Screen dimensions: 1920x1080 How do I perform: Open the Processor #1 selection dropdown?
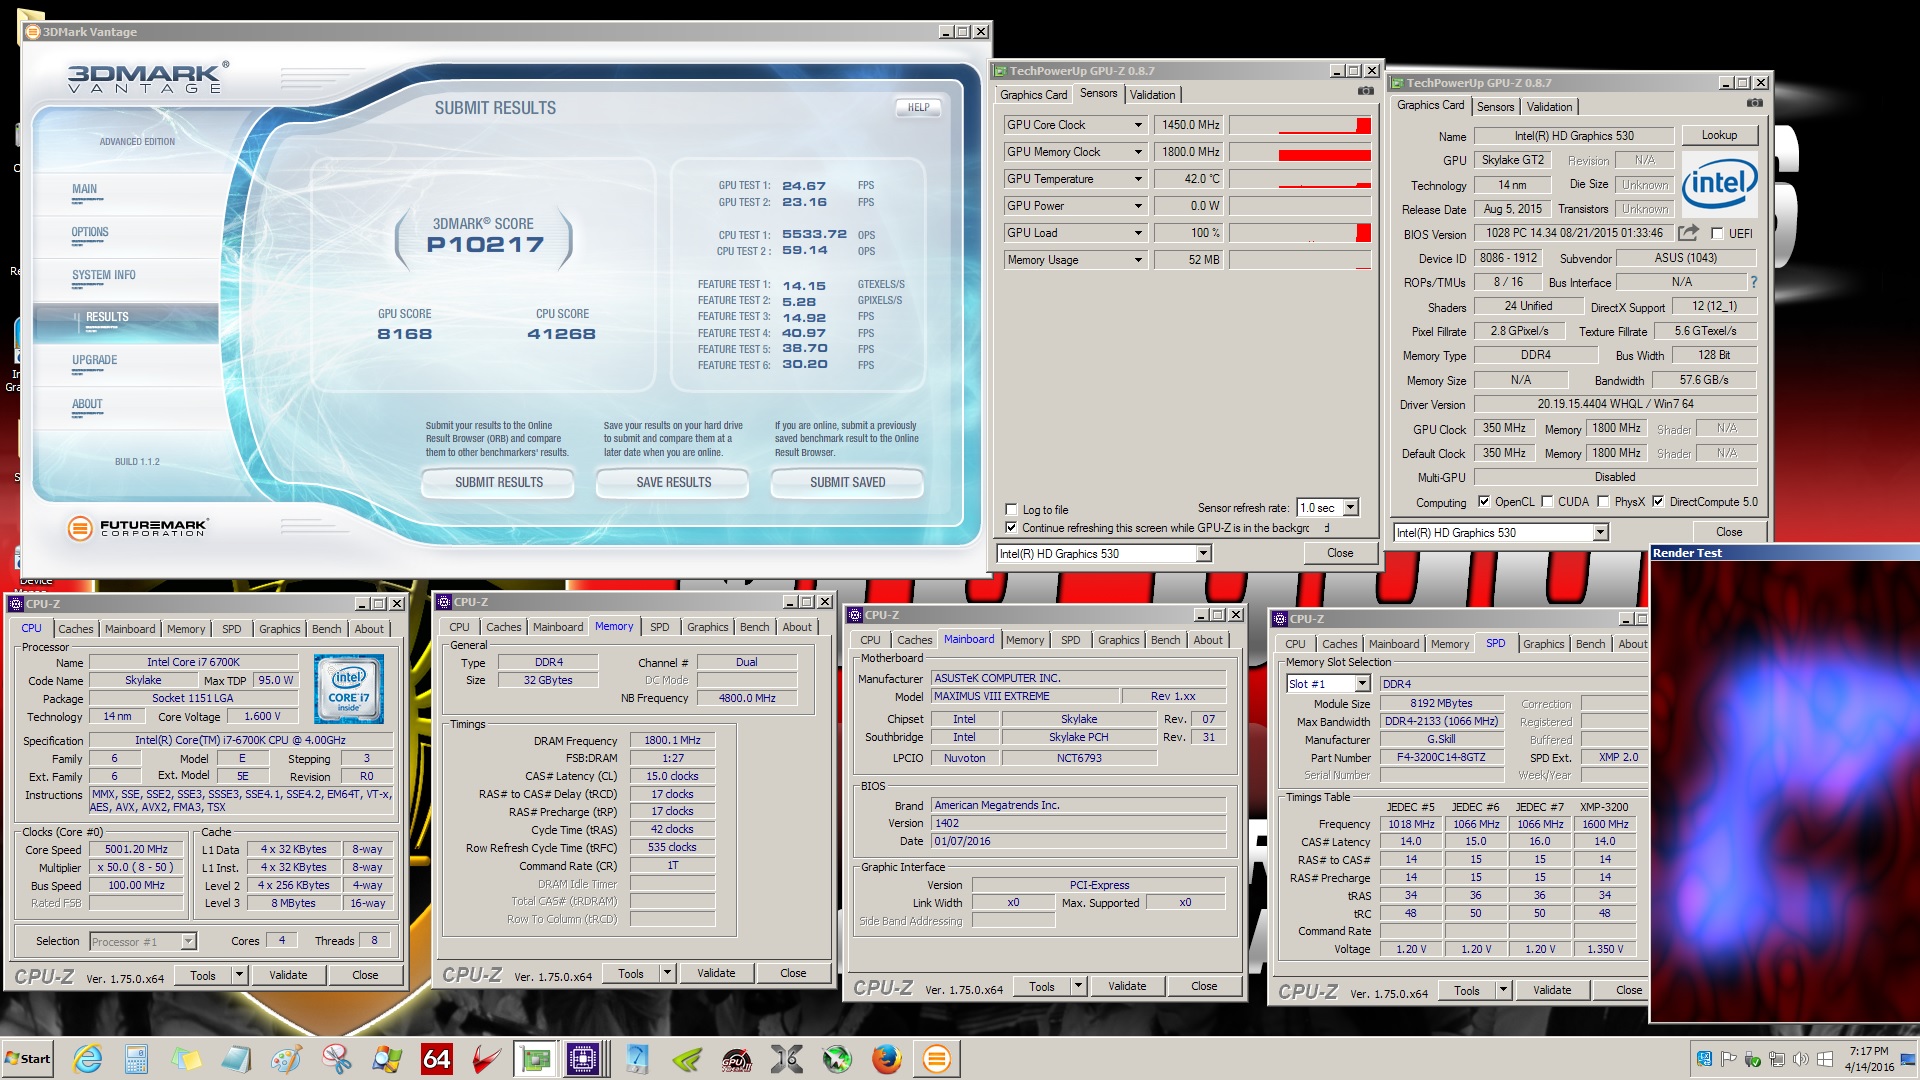point(188,942)
